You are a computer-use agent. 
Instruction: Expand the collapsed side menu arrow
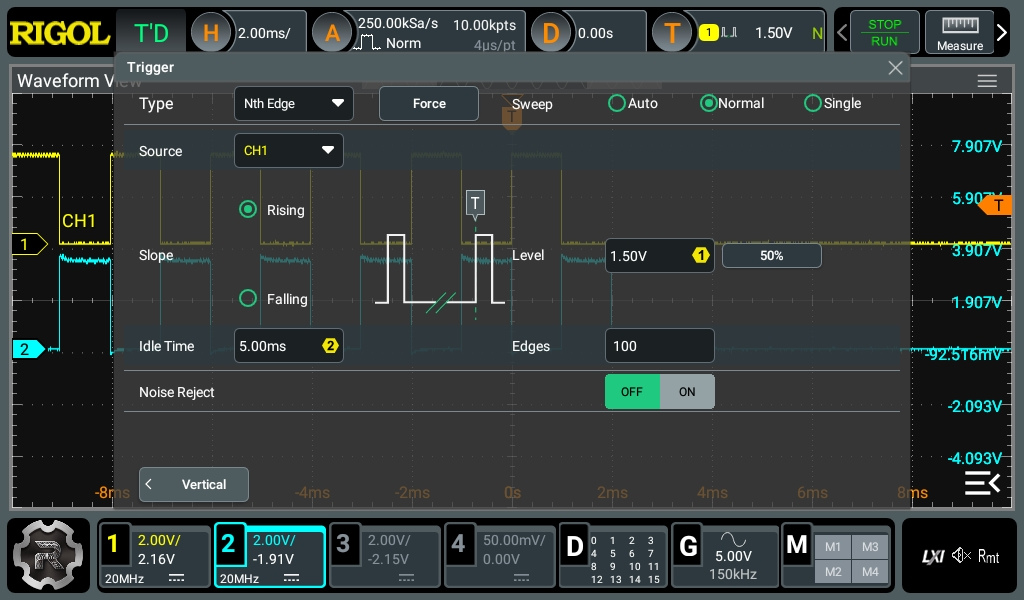click(981, 484)
